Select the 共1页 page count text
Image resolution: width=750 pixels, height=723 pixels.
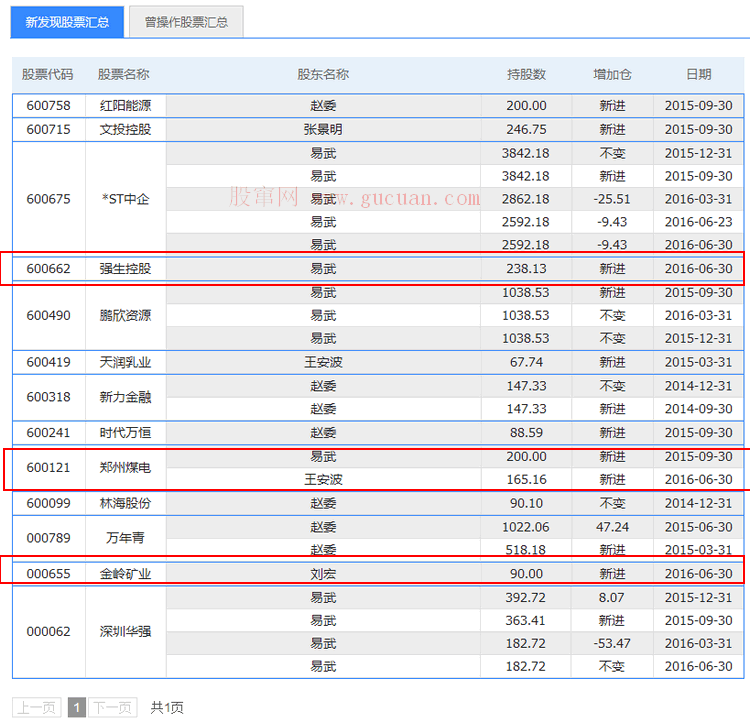click(x=167, y=708)
